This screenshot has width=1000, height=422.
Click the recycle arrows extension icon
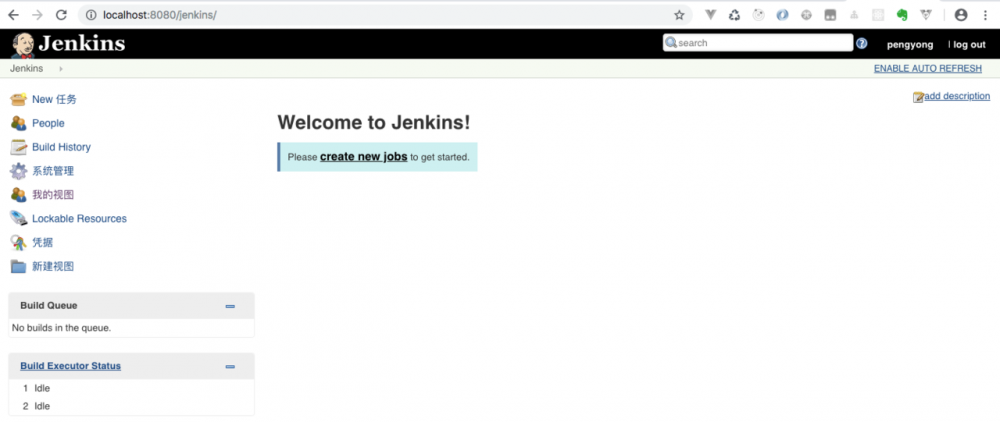735,15
